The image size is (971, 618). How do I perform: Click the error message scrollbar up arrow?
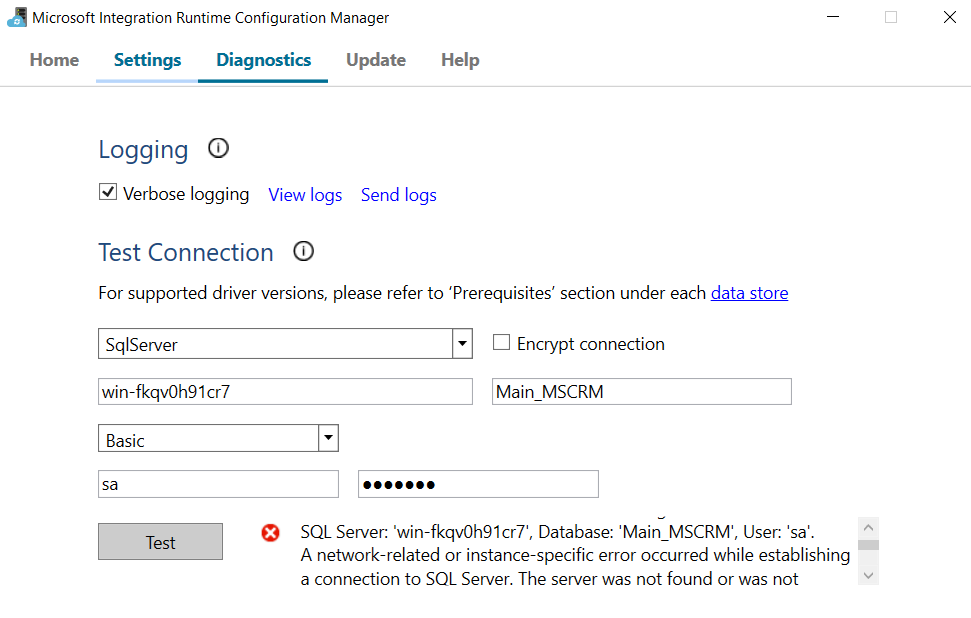coord(868,528)
